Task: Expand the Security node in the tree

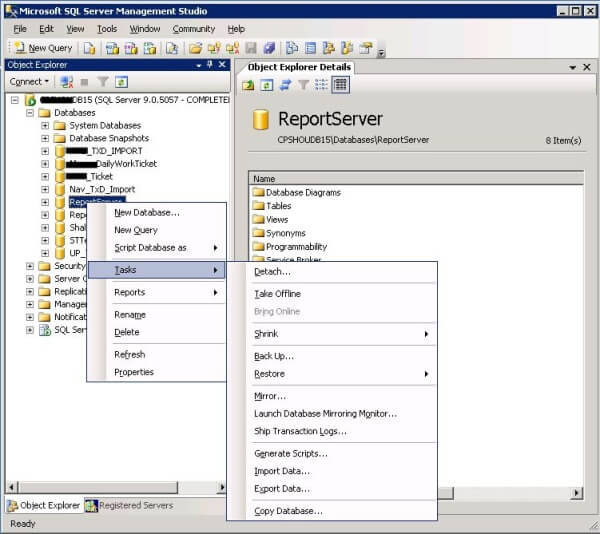Action: pyautogui.click(x=30, y=266)
